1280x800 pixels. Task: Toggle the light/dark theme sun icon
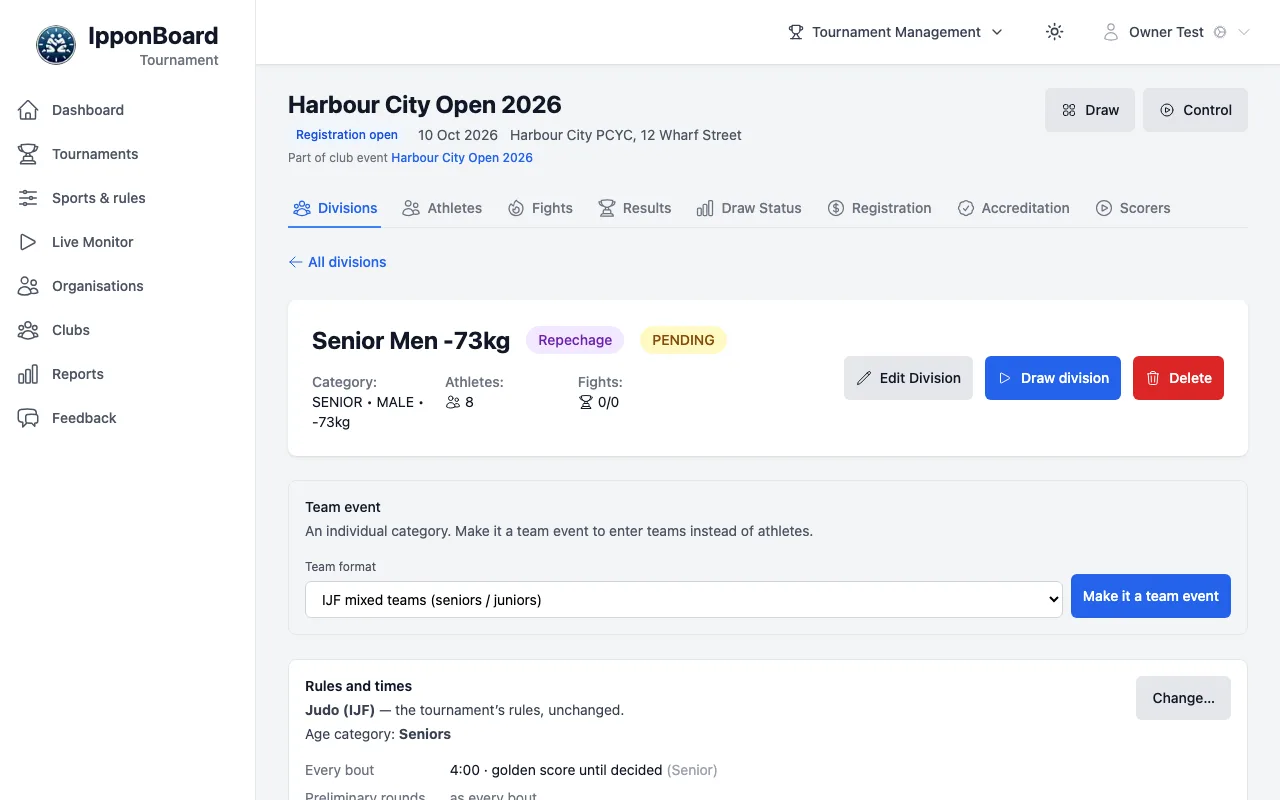pyautogui.click(x=1054, y=32)
